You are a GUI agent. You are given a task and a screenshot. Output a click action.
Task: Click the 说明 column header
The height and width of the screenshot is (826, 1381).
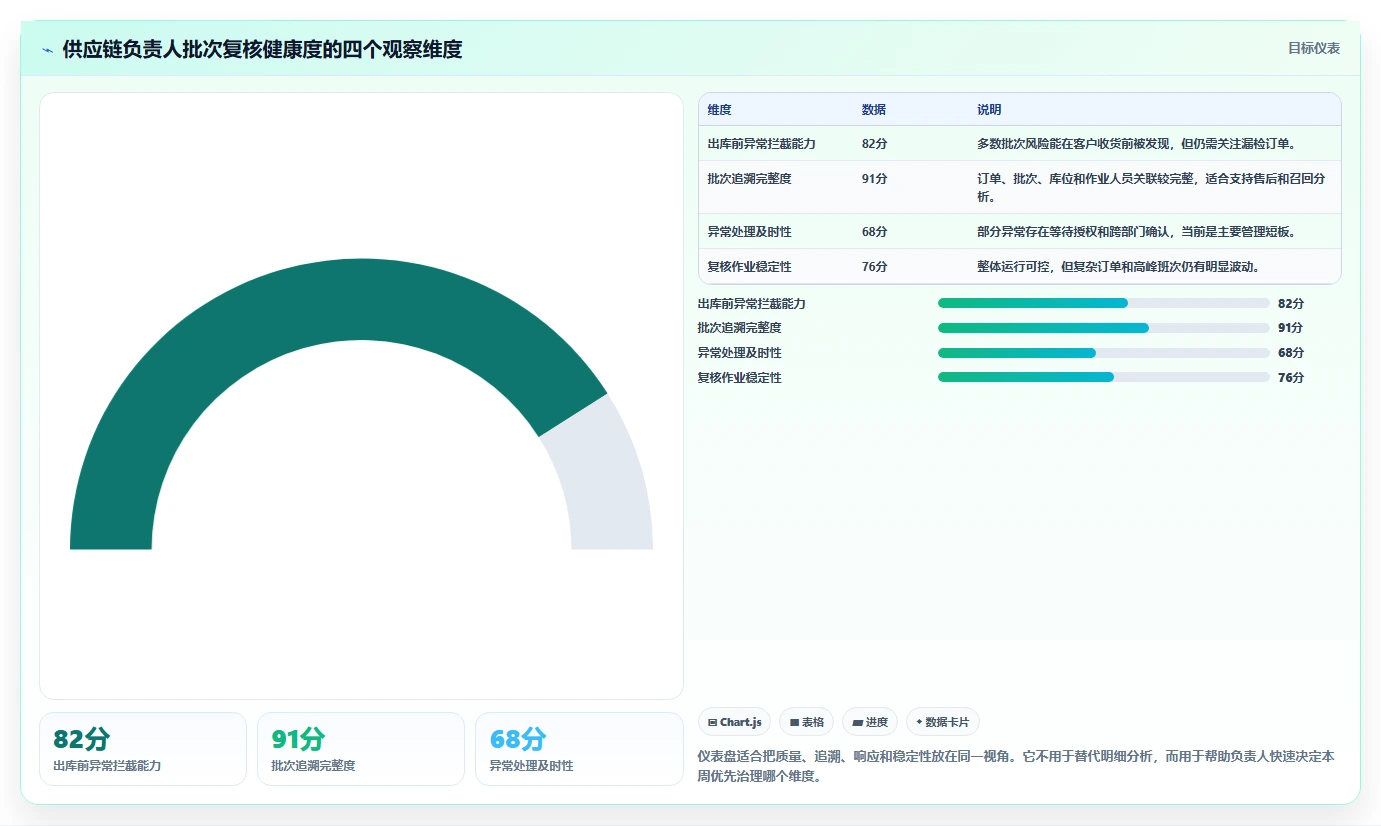pos(989,110)
